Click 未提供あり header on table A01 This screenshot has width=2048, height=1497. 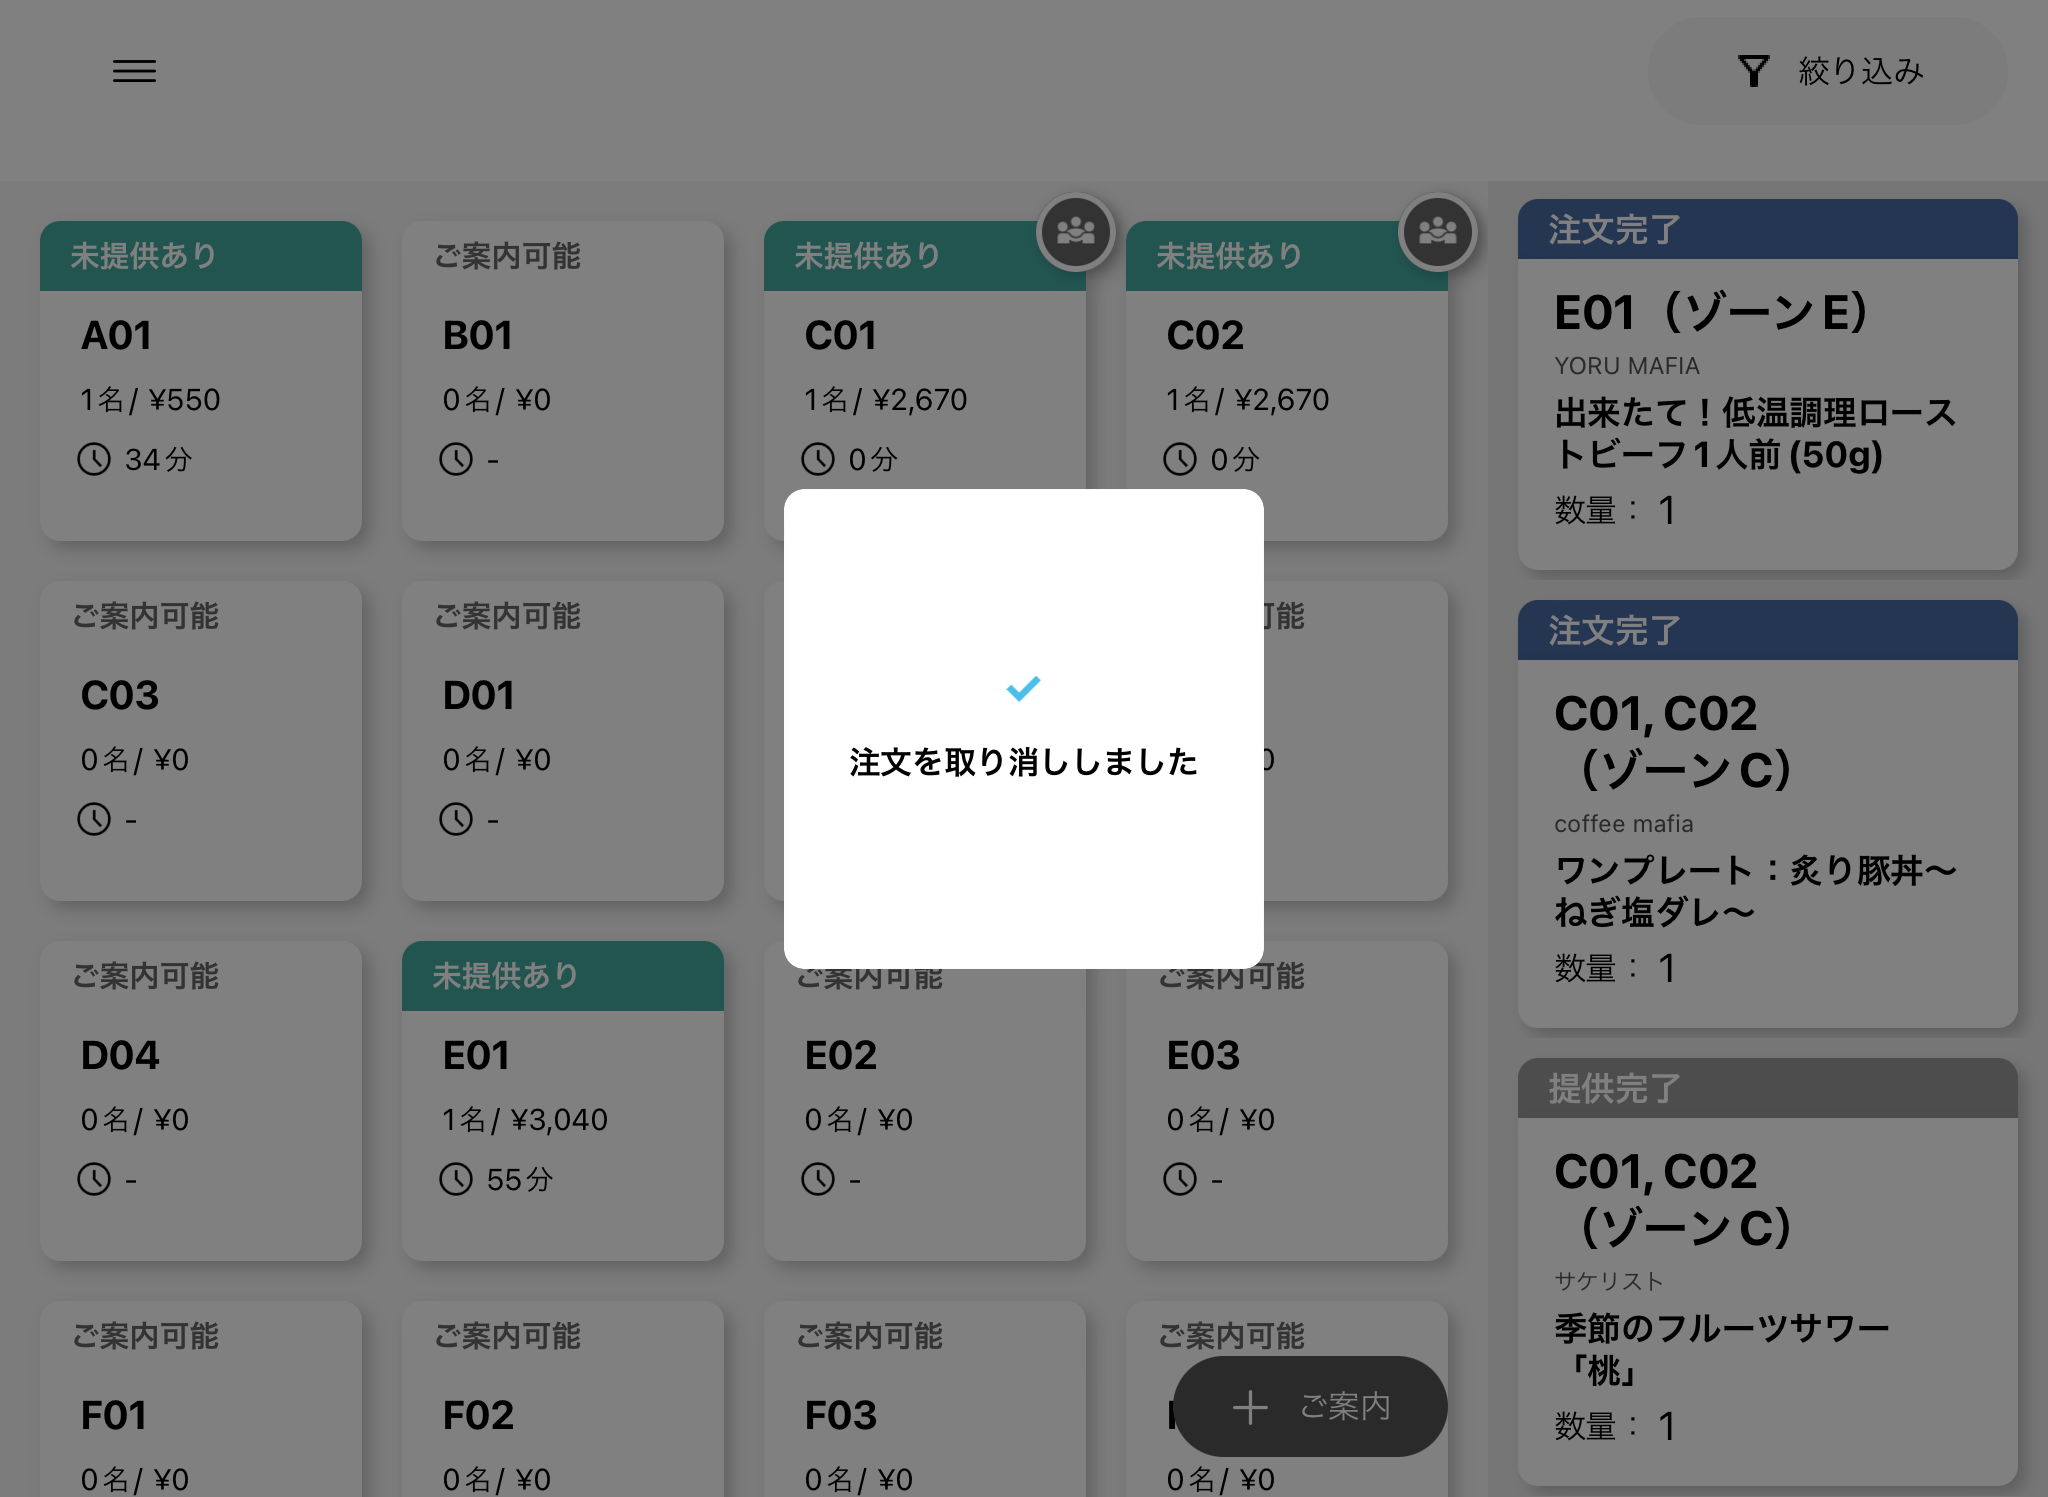200,256
